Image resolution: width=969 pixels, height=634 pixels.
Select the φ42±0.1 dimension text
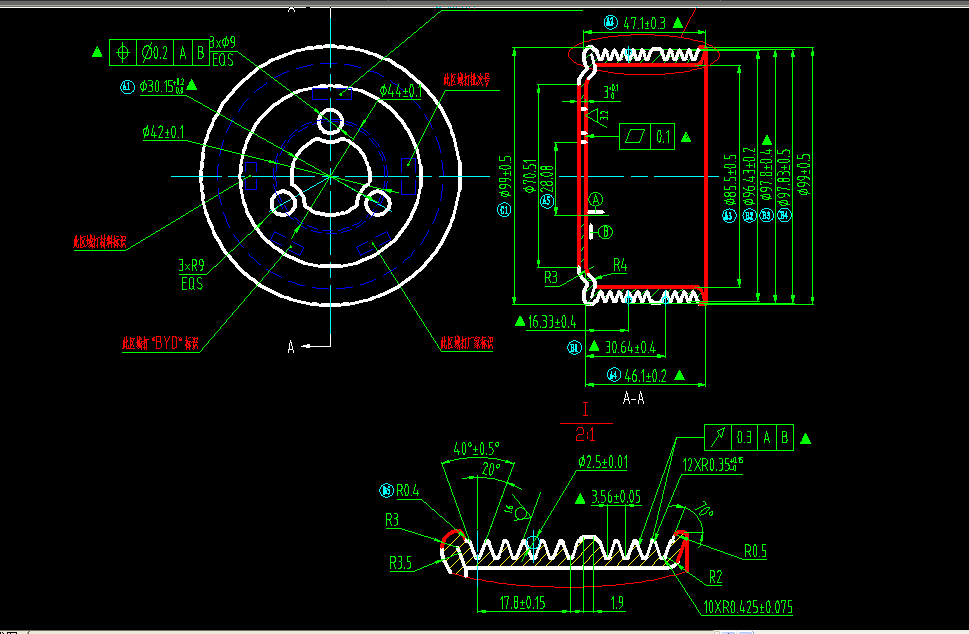click(x=163, y=131)
